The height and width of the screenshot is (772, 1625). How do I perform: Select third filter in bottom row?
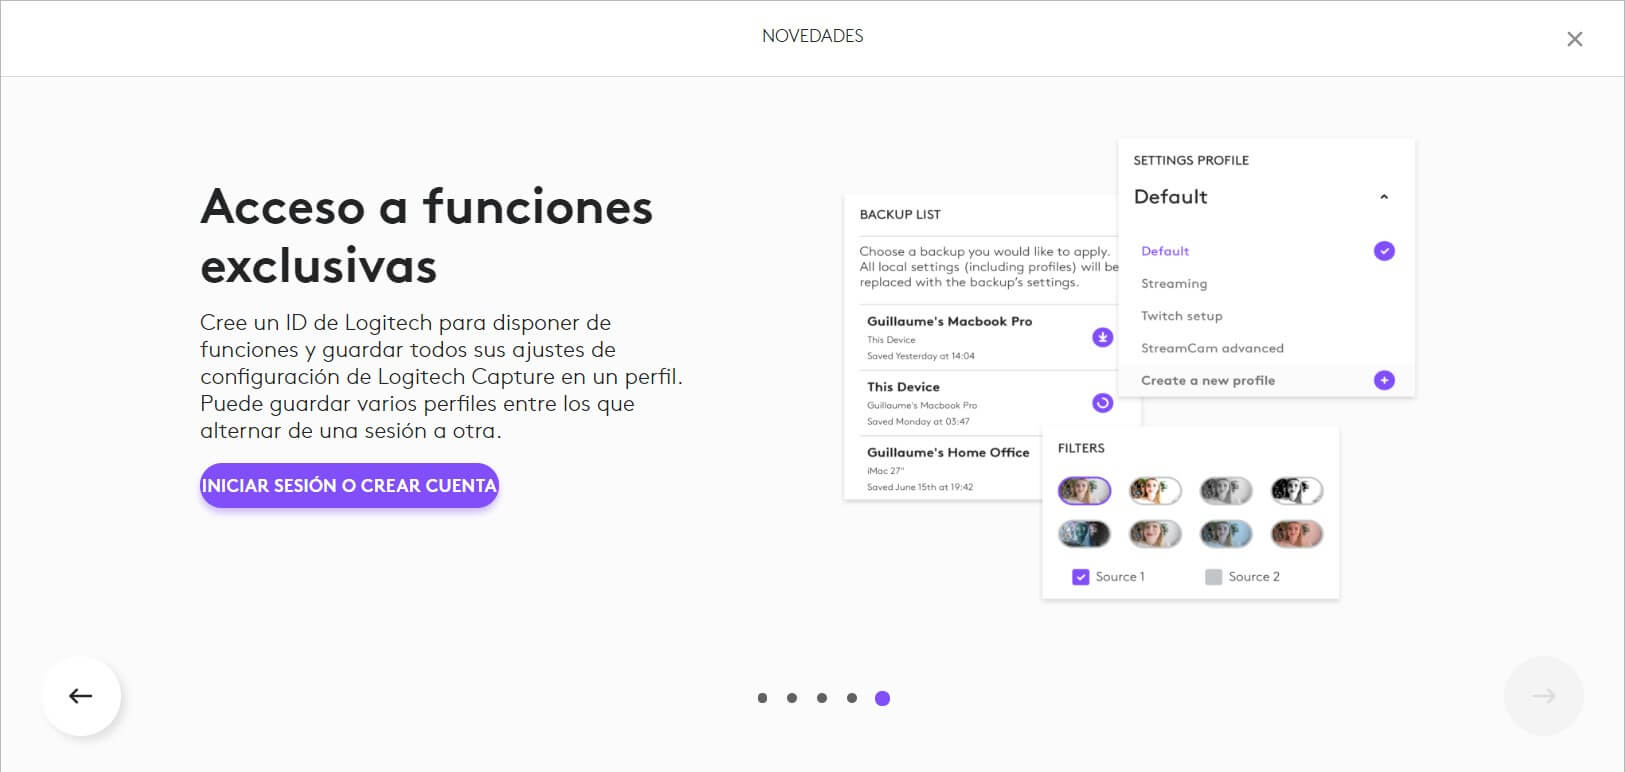point(1226,534)
